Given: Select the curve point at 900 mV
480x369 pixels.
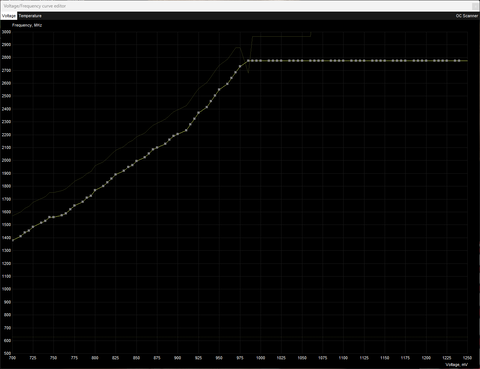Looking at the screenshot, I should pos(178,134).
